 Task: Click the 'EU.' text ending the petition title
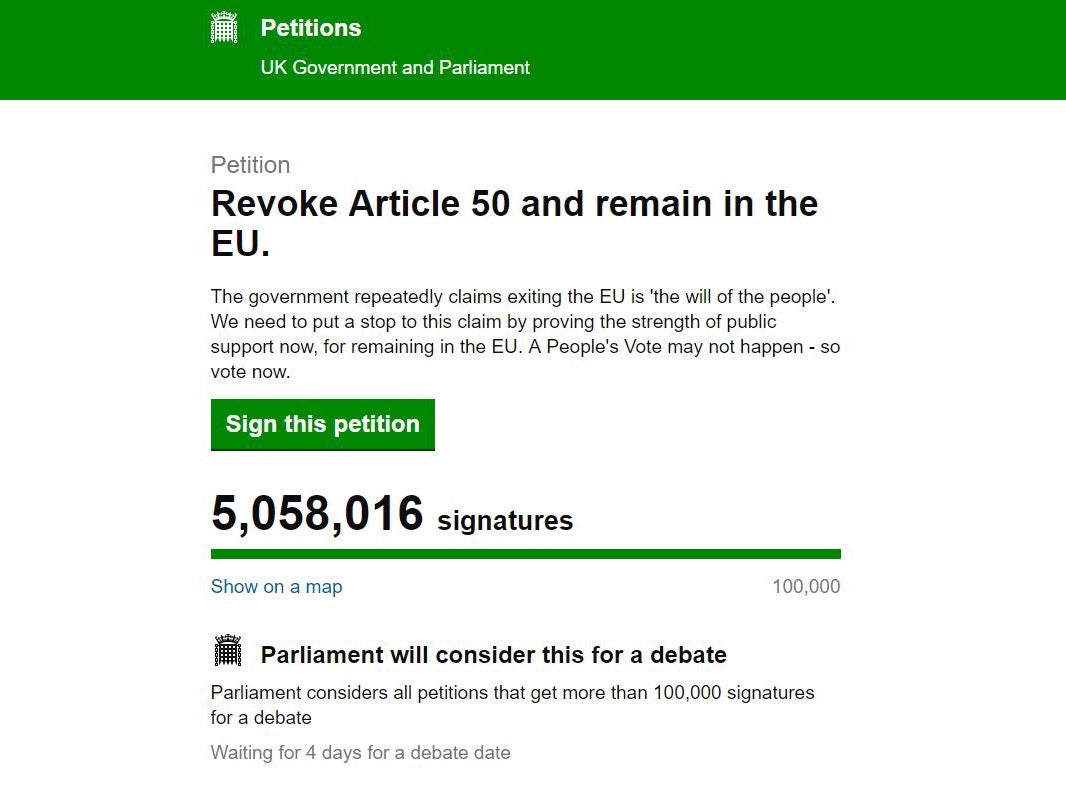(240, 244)
